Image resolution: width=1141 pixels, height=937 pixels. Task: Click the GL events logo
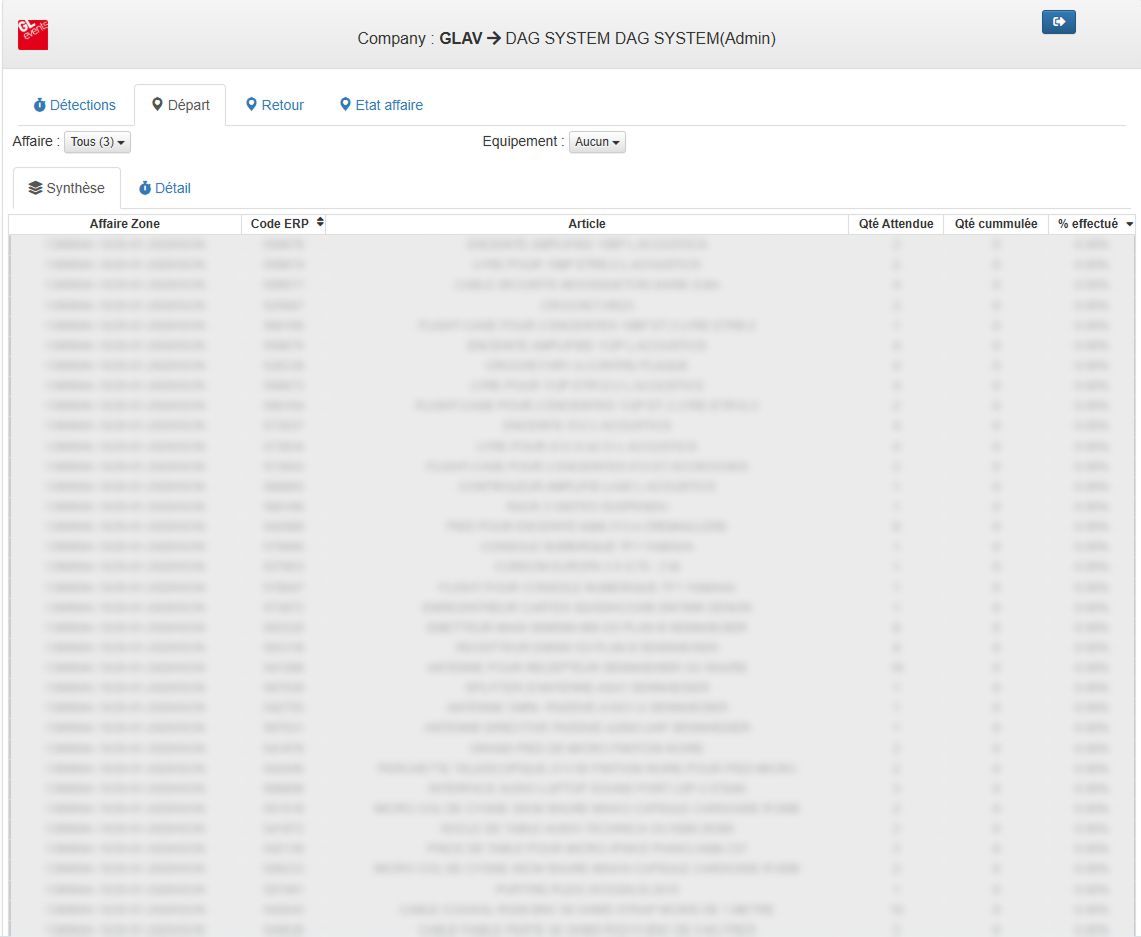[x=33, y=34]
